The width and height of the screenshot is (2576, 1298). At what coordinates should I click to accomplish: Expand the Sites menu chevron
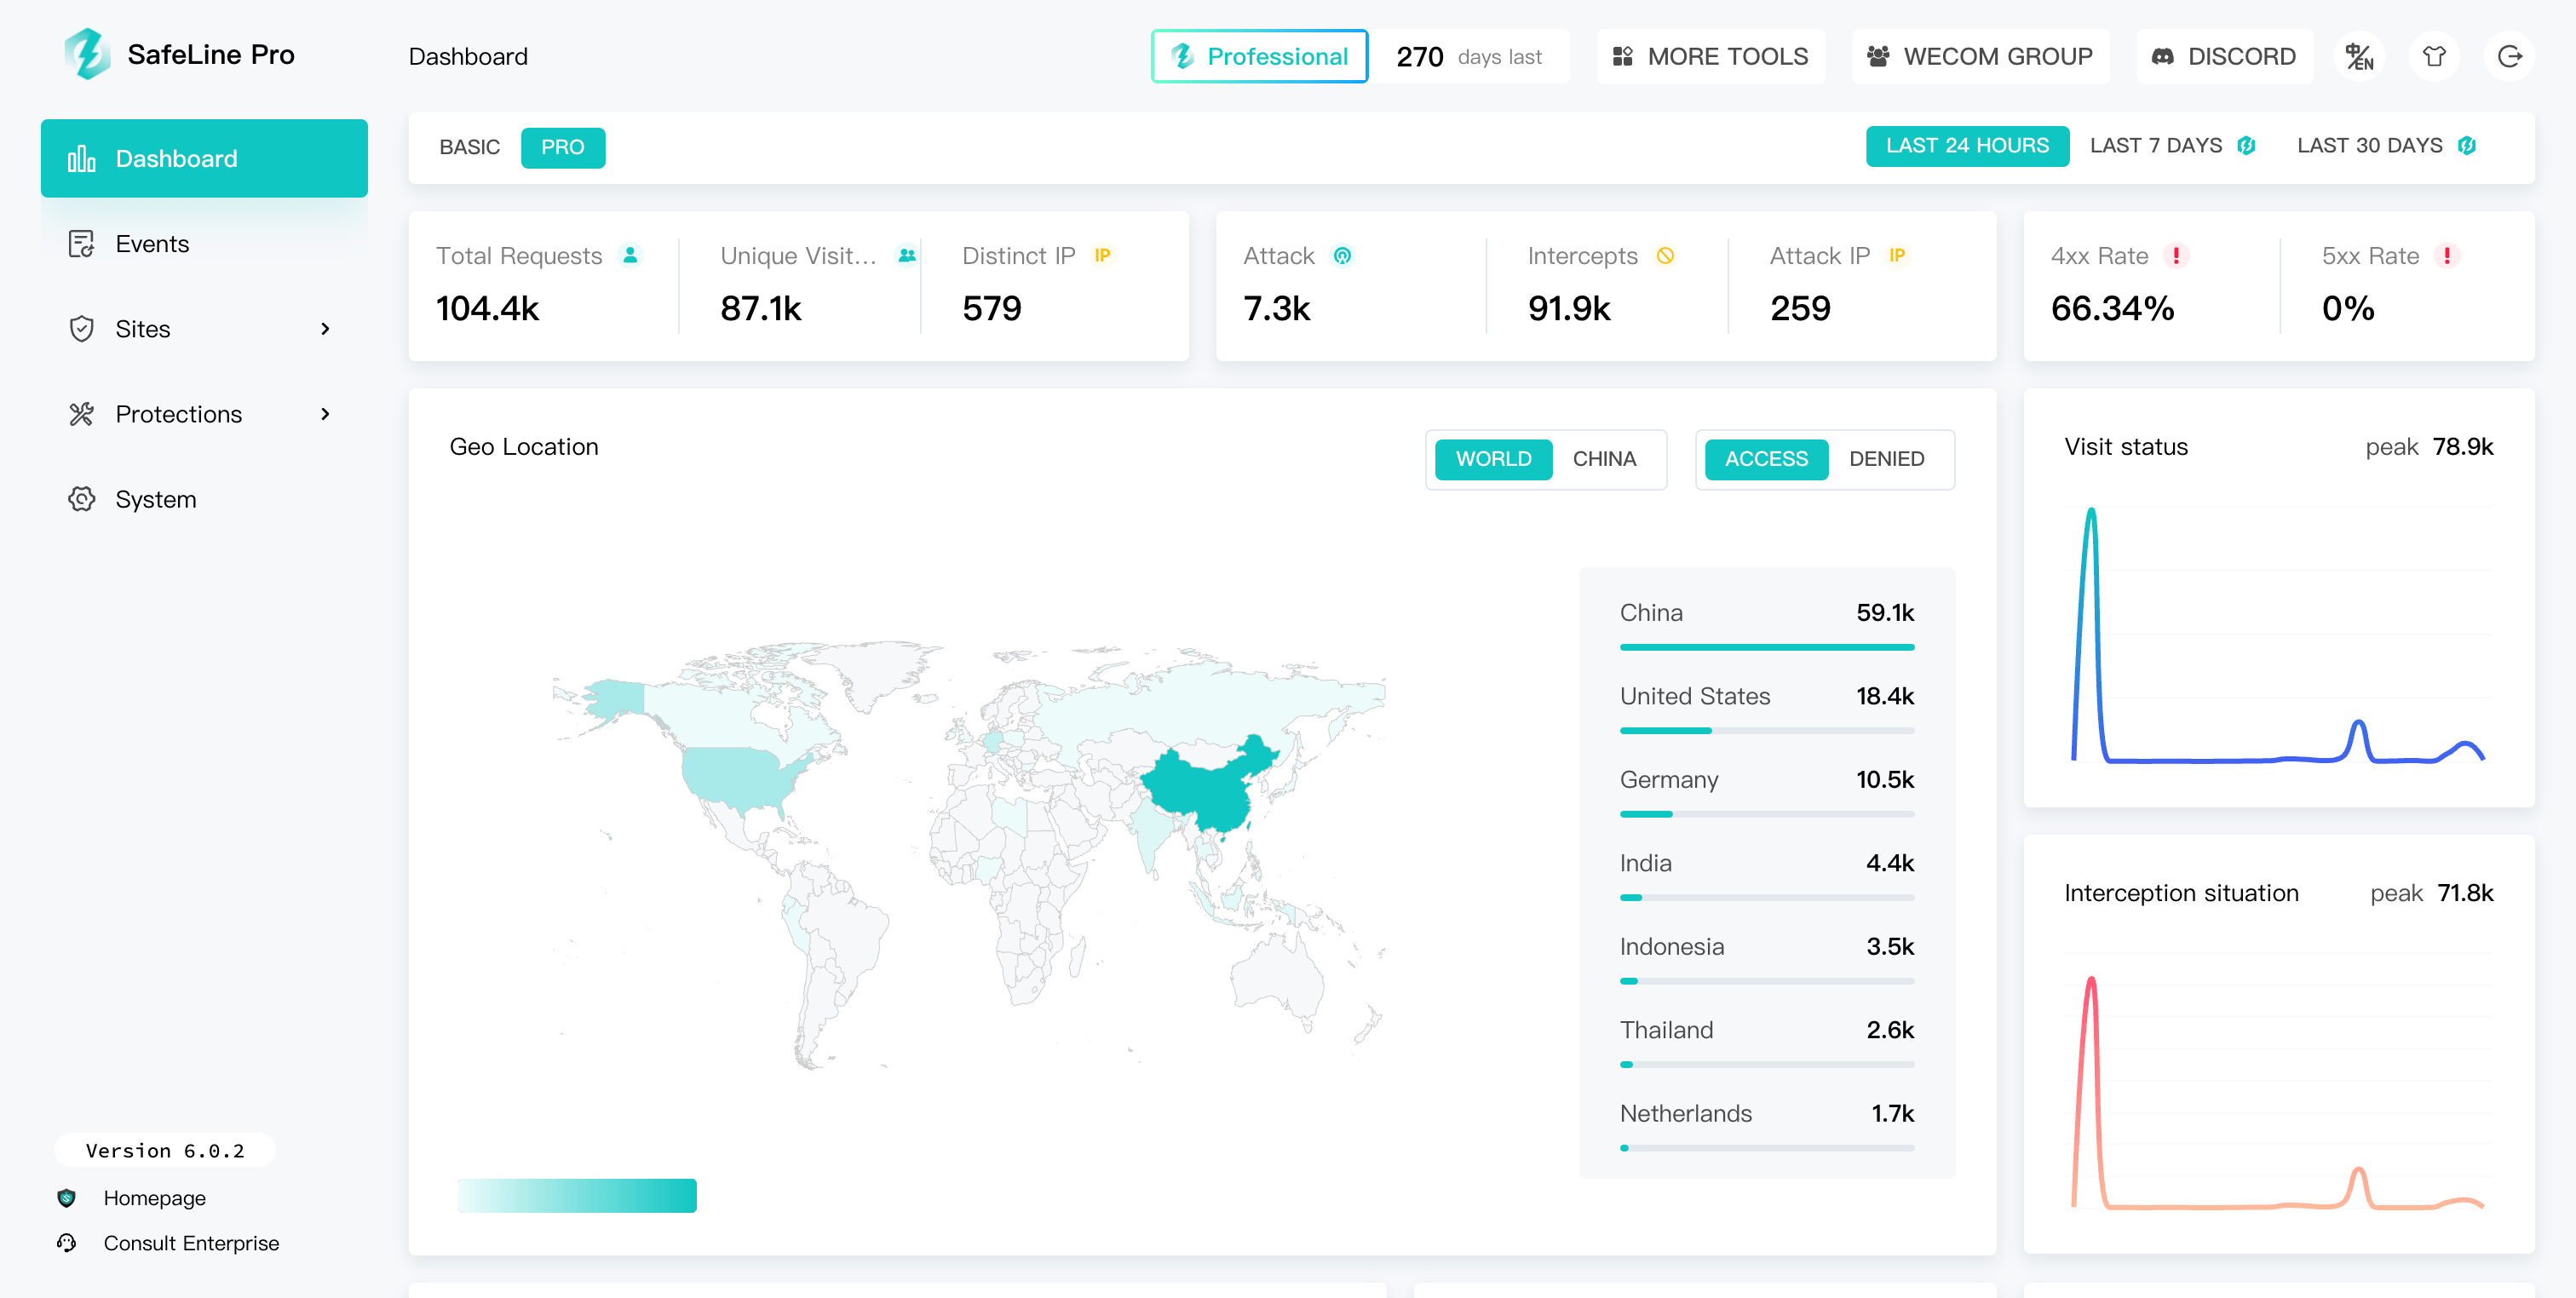click(x=325, y=329)
